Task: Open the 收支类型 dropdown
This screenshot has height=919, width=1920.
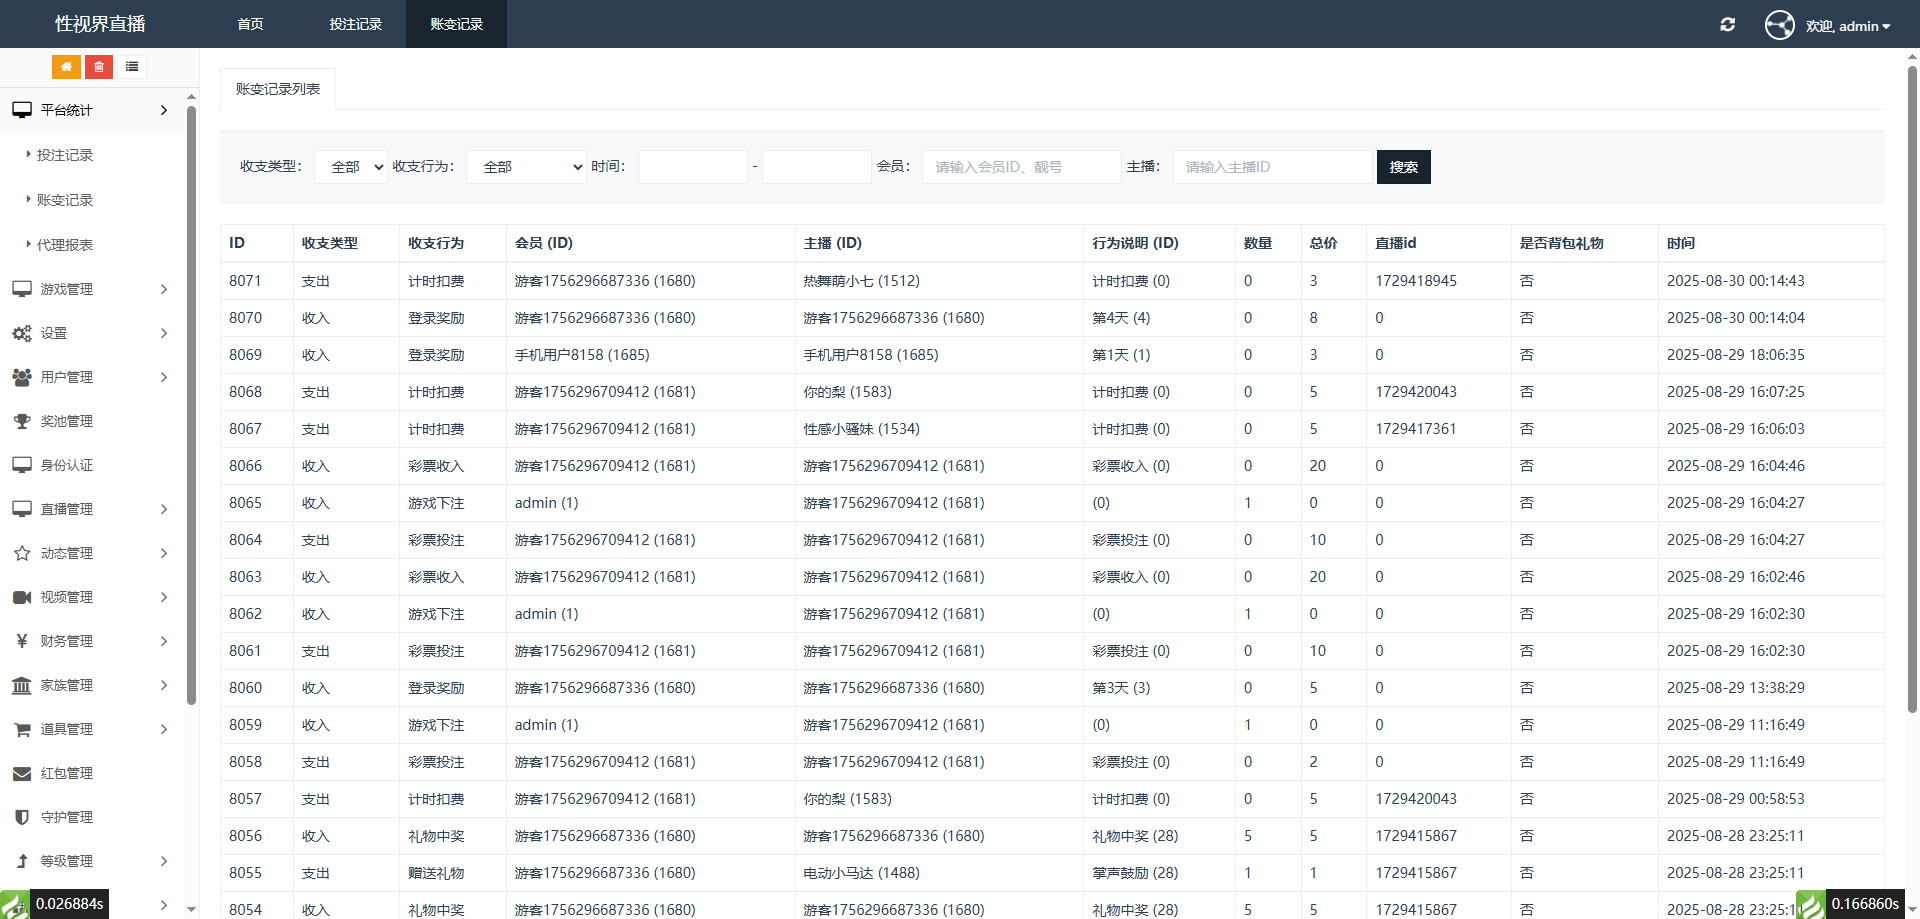Action: point(351,167)
